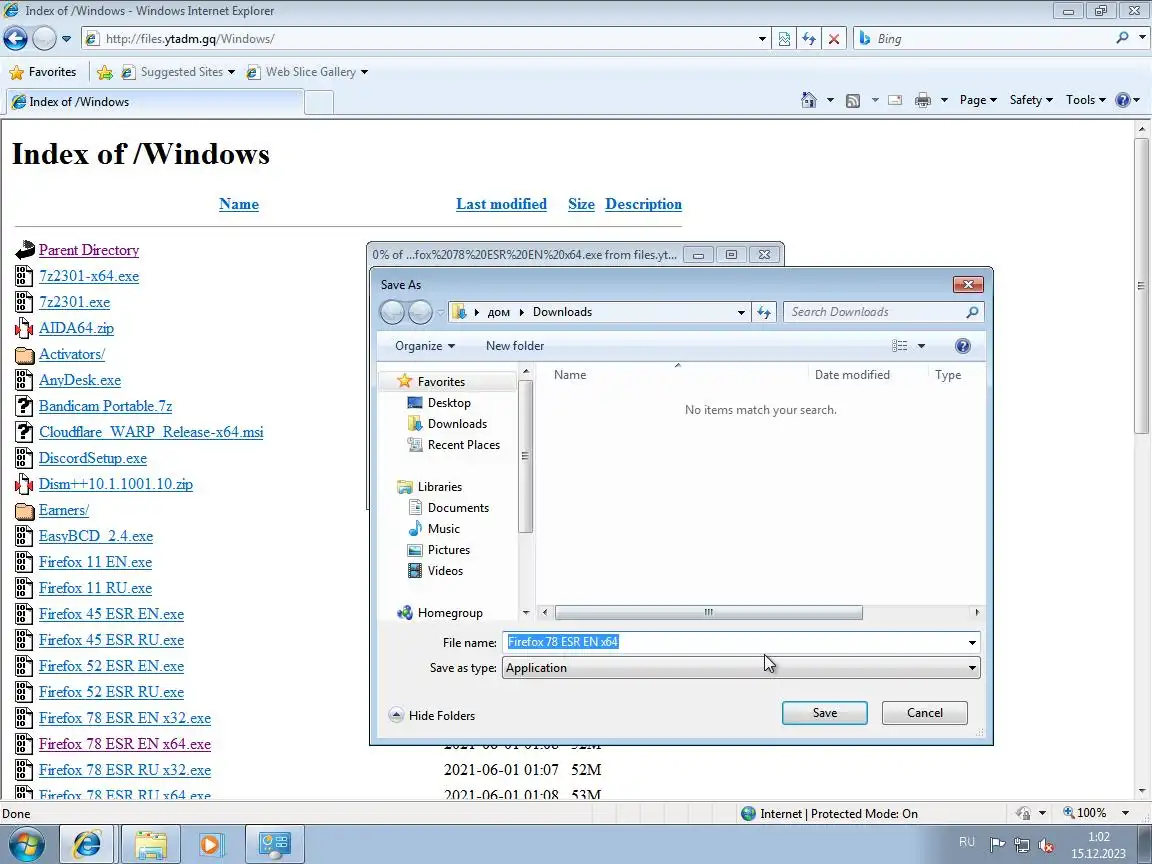Image resolution: width=1152 pixels, height=864 pixels.
Task: Open Save as type combo box
Action: (741, 668)
